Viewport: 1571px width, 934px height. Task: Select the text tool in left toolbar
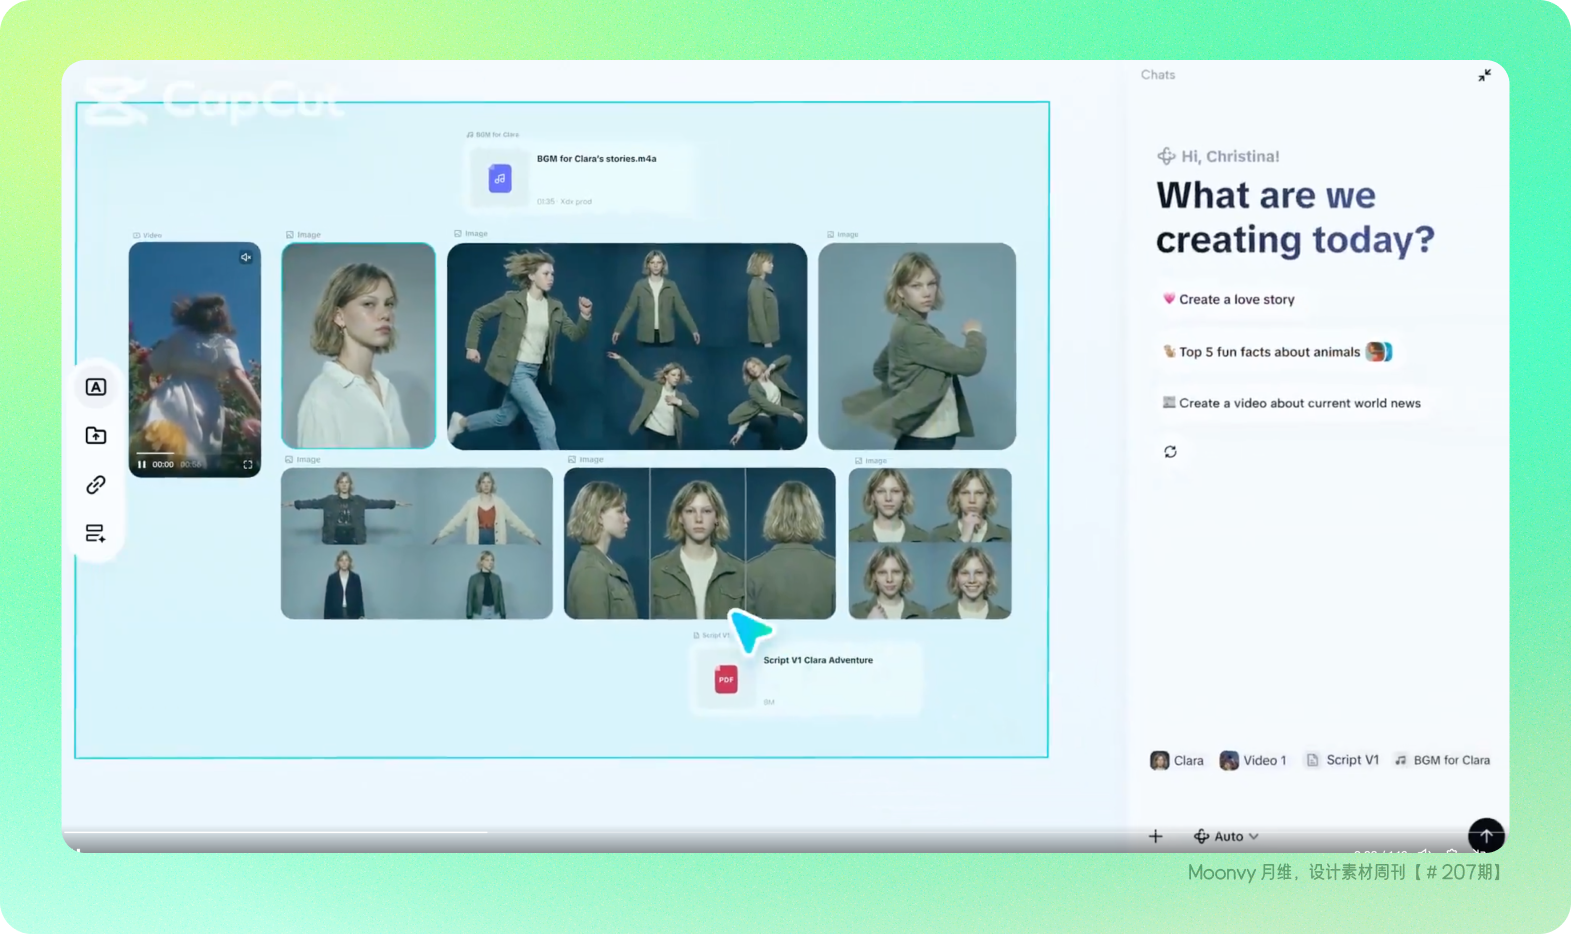pos(96,387)
